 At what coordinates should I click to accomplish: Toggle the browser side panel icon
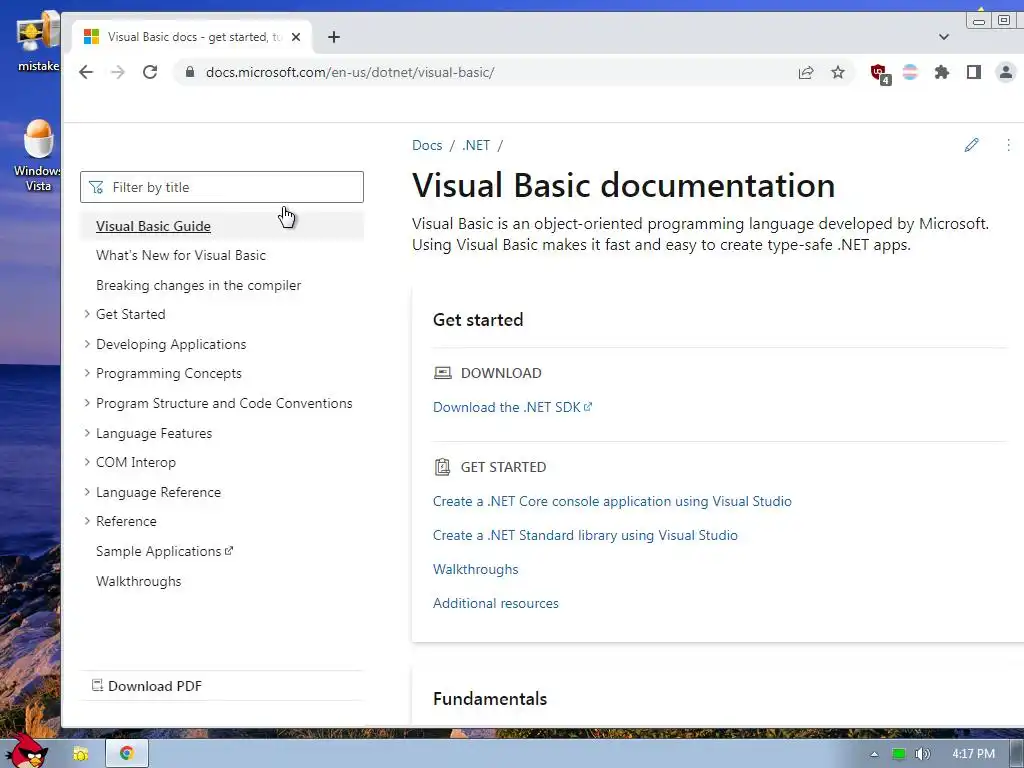(x=974, y=72)
